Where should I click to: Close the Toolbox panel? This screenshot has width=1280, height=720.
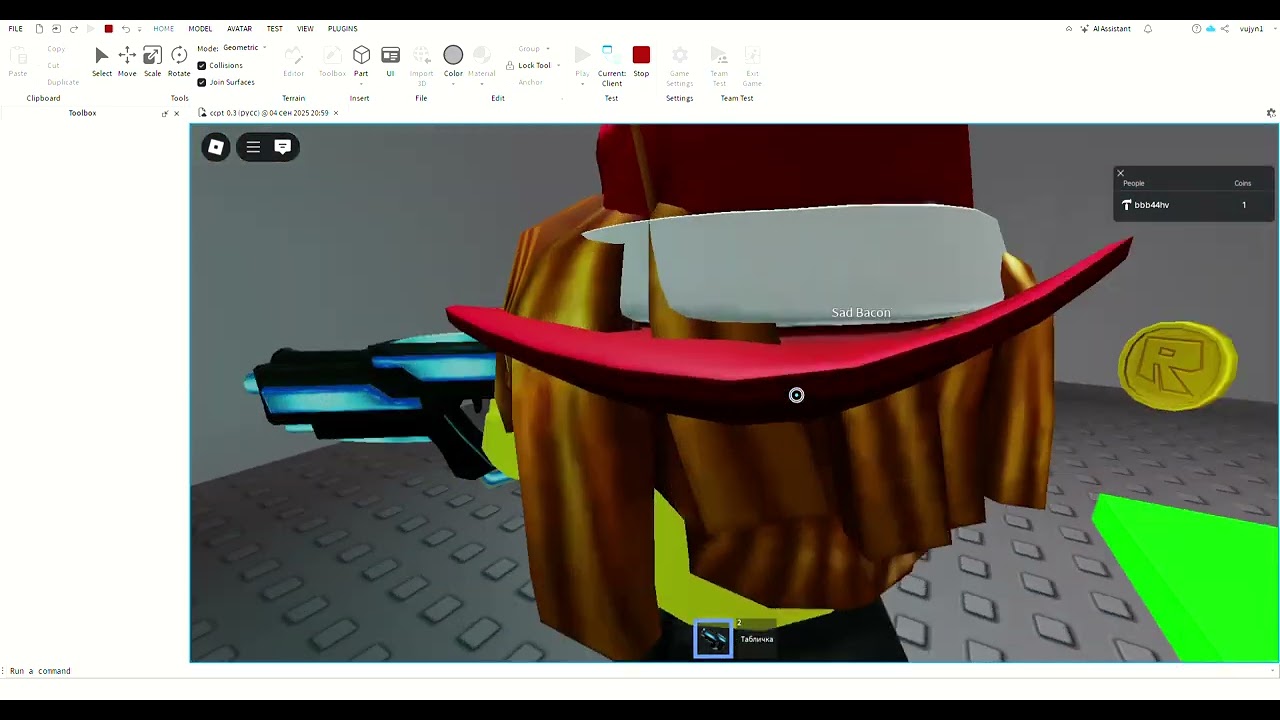click(177, 113)
